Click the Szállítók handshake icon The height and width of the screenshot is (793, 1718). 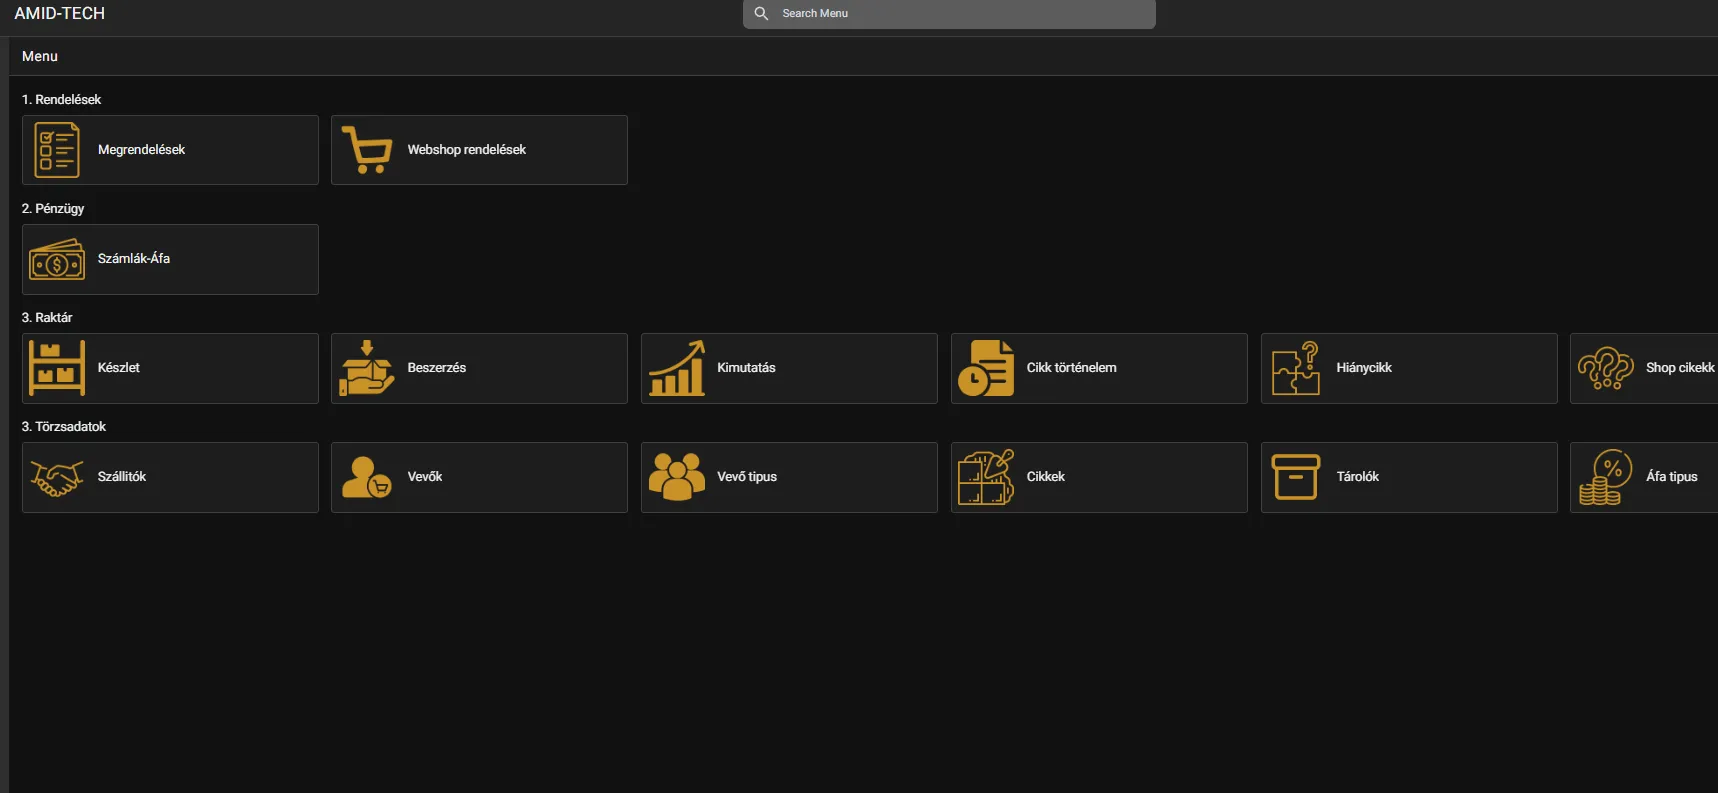click(57, 477)
